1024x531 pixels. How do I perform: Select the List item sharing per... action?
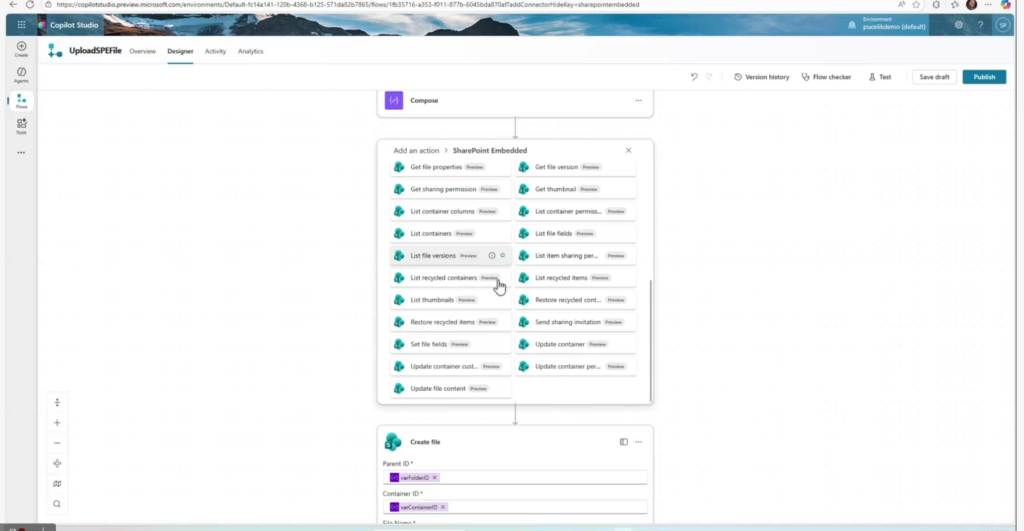tap(575, 255)
